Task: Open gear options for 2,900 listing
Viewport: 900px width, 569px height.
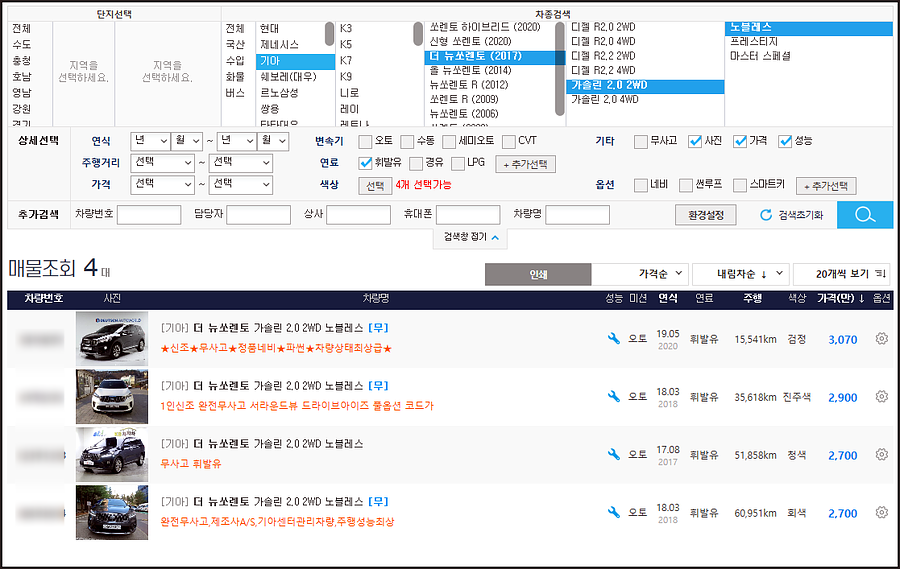Action: 882,397
